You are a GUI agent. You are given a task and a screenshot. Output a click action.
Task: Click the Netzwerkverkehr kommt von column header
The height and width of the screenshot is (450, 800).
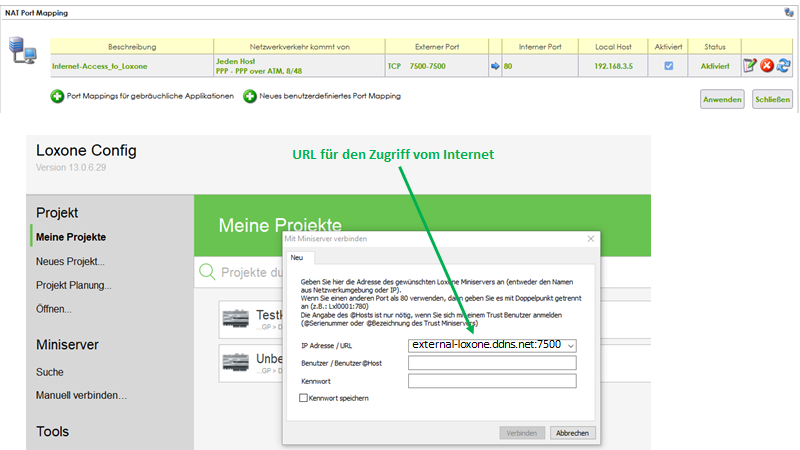(x=299, y=46)
